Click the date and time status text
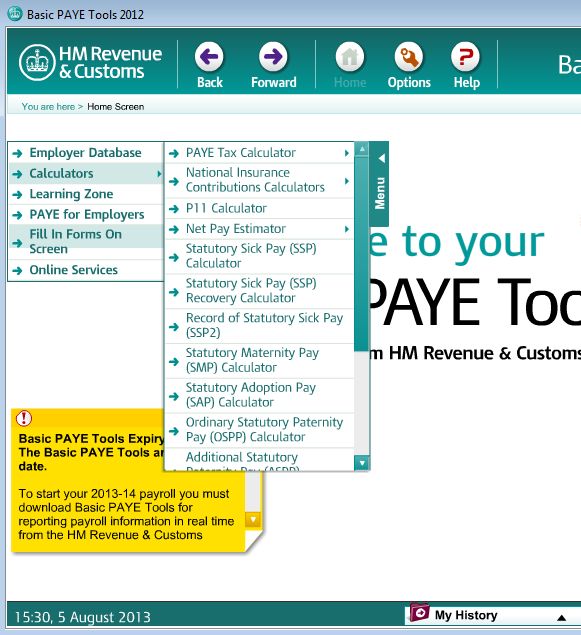This screenshot has height=635, width=581. pyautogui.click(x=83, y=617)
